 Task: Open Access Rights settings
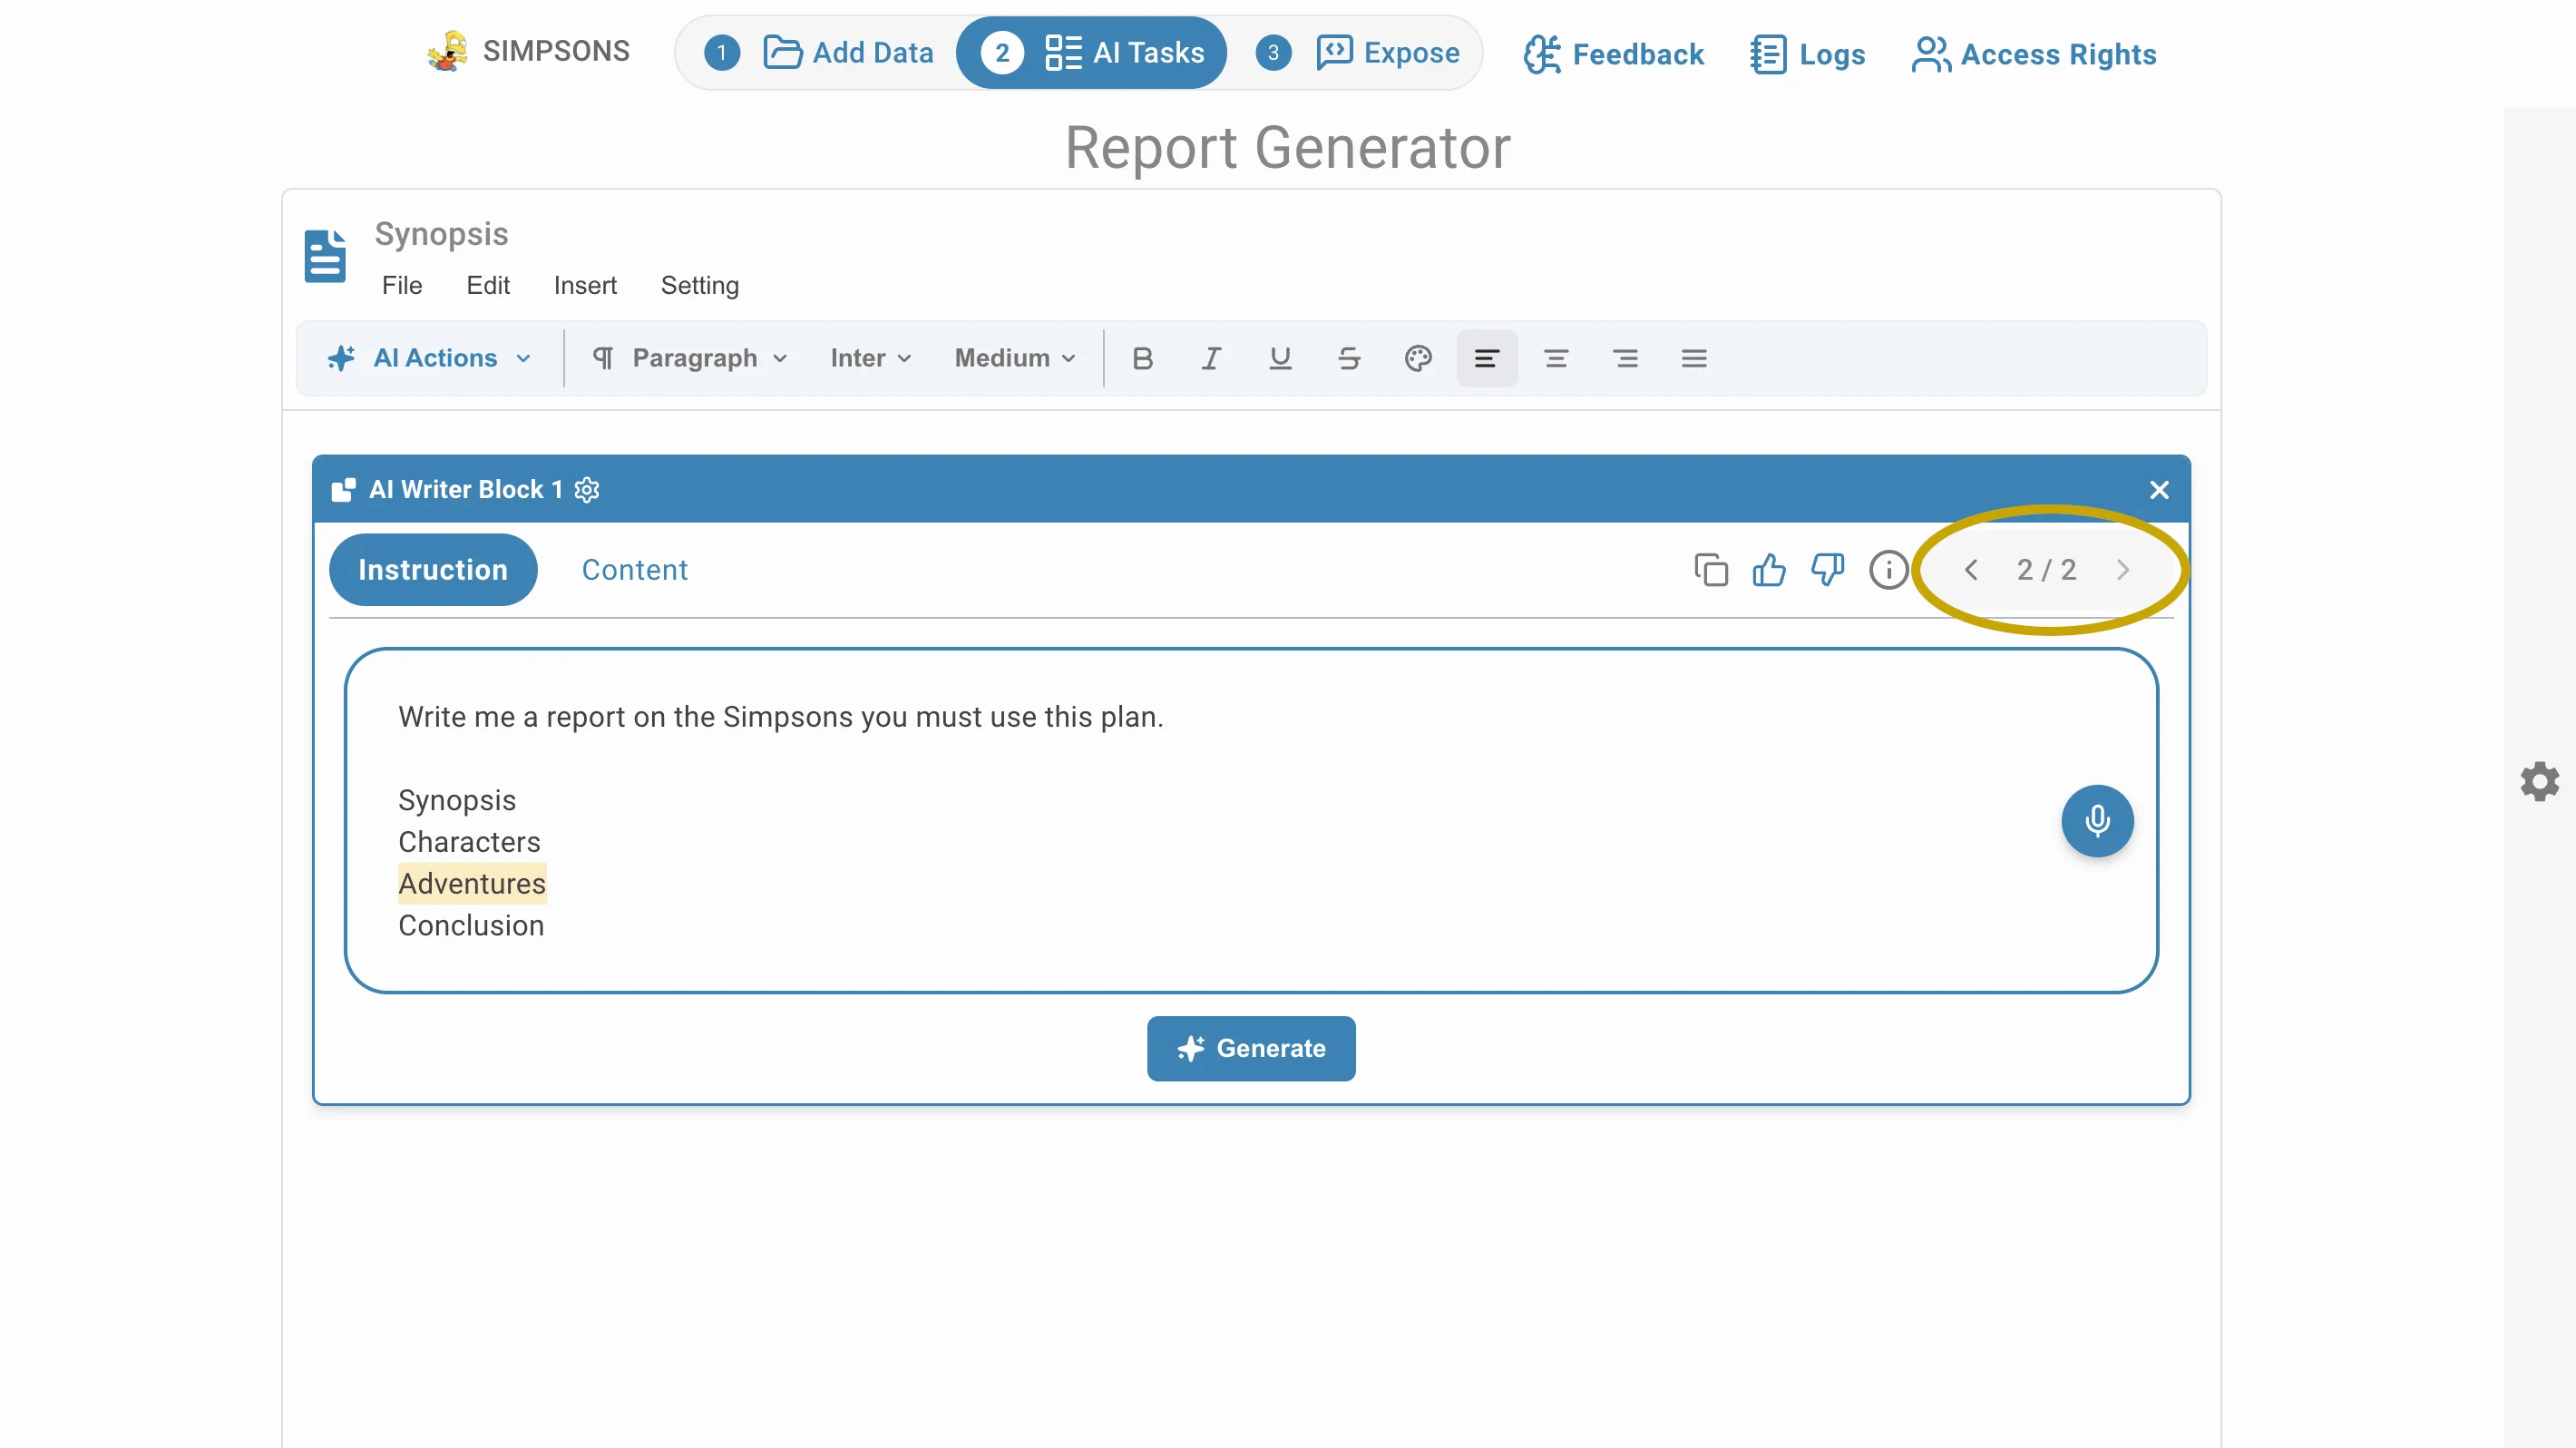[2034, 54]
